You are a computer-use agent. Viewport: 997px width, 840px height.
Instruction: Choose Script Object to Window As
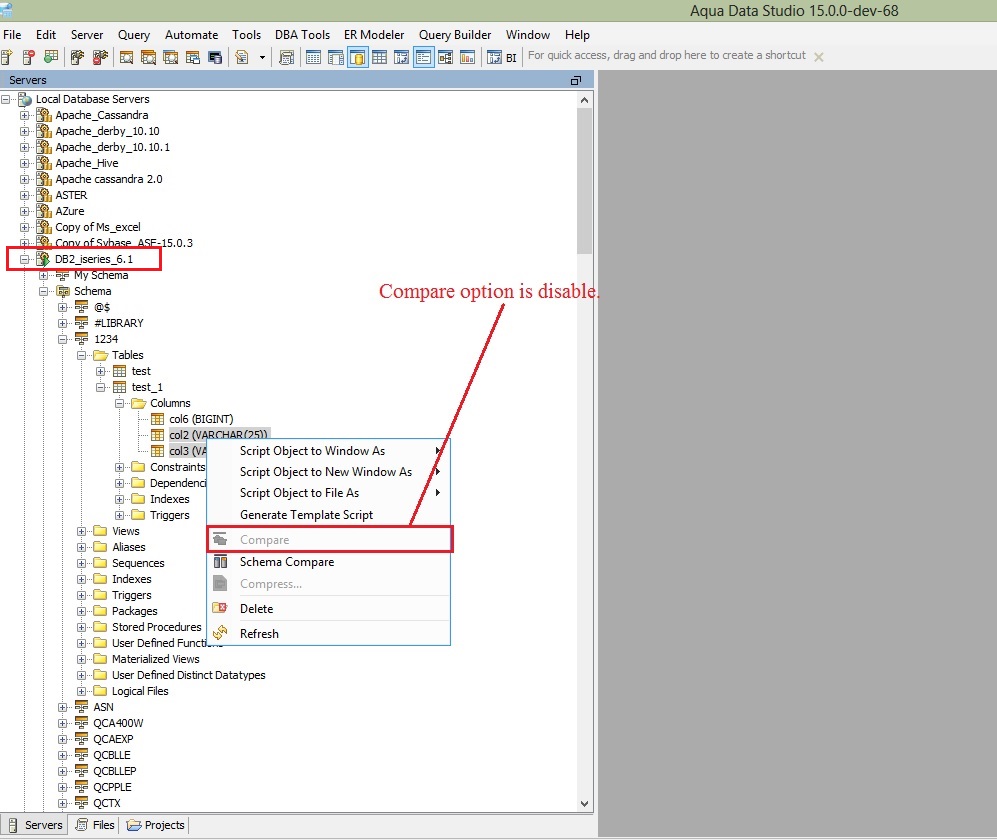(329, 450)
